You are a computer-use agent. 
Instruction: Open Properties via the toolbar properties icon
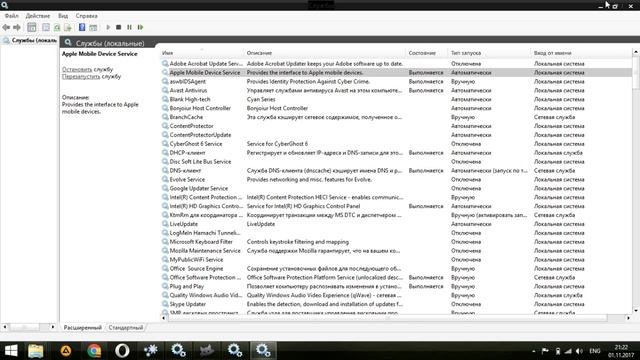[46, 27]
